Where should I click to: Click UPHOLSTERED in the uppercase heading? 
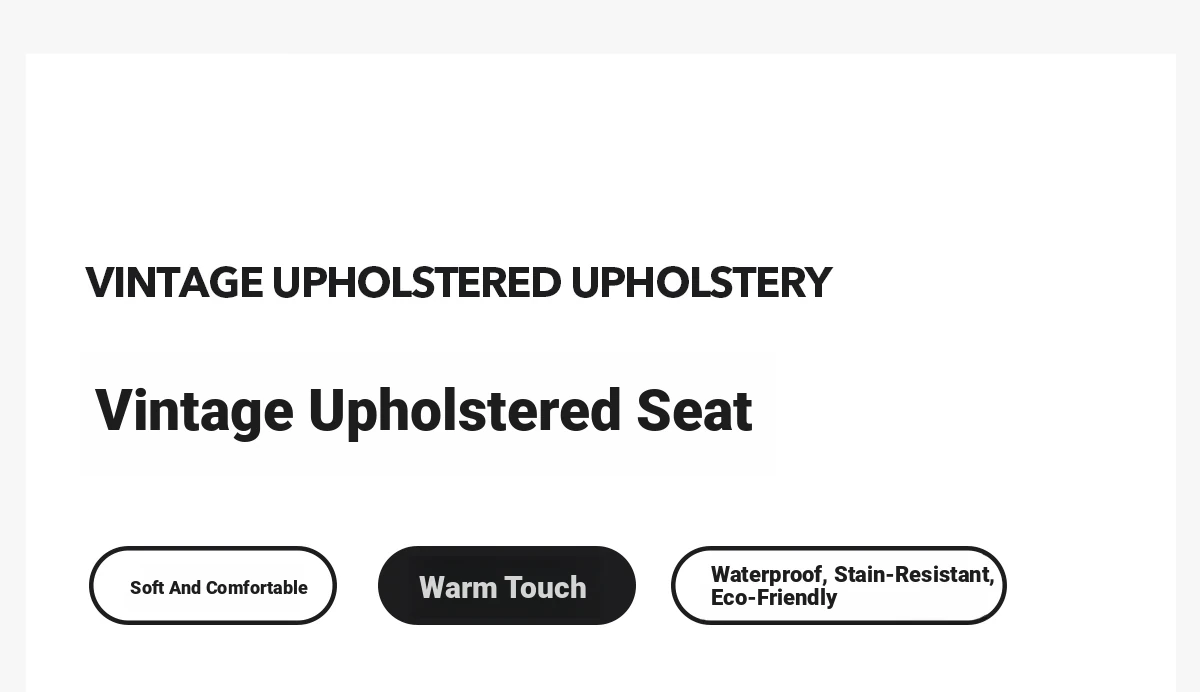click(x=416, y=283)
